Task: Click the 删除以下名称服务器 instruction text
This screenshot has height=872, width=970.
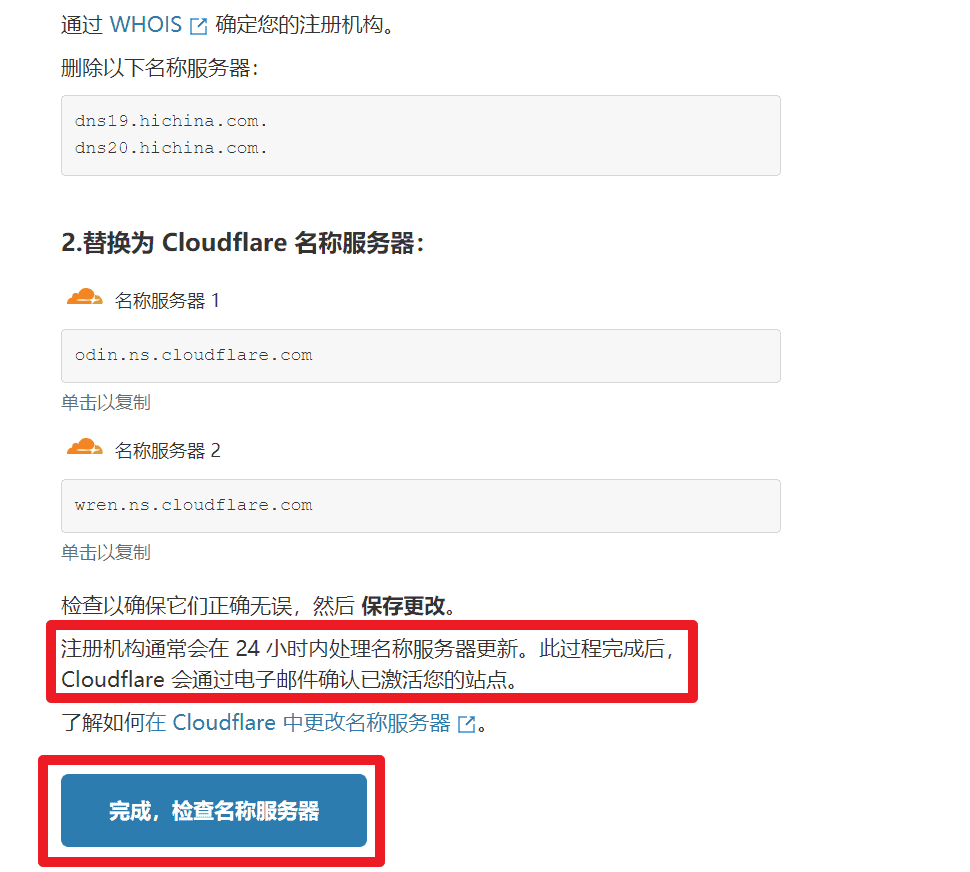Action: tap(160, 68)
